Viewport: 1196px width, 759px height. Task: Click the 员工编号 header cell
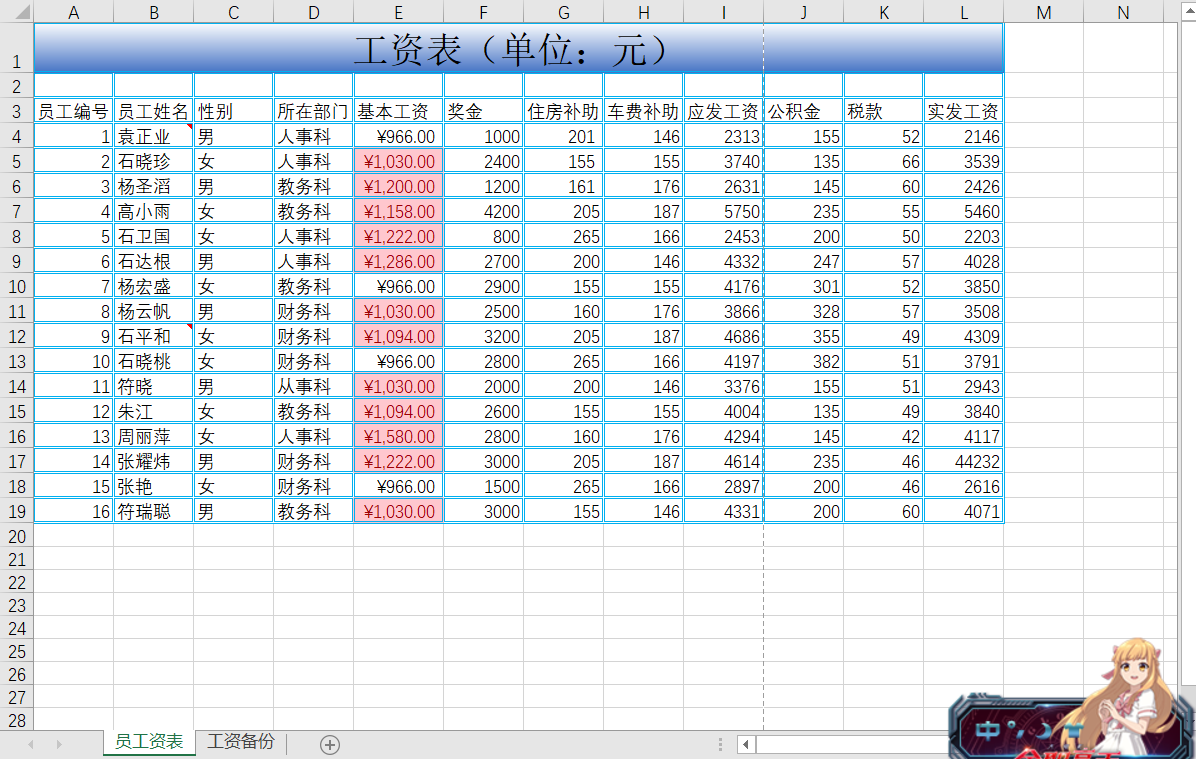[73, 111]
